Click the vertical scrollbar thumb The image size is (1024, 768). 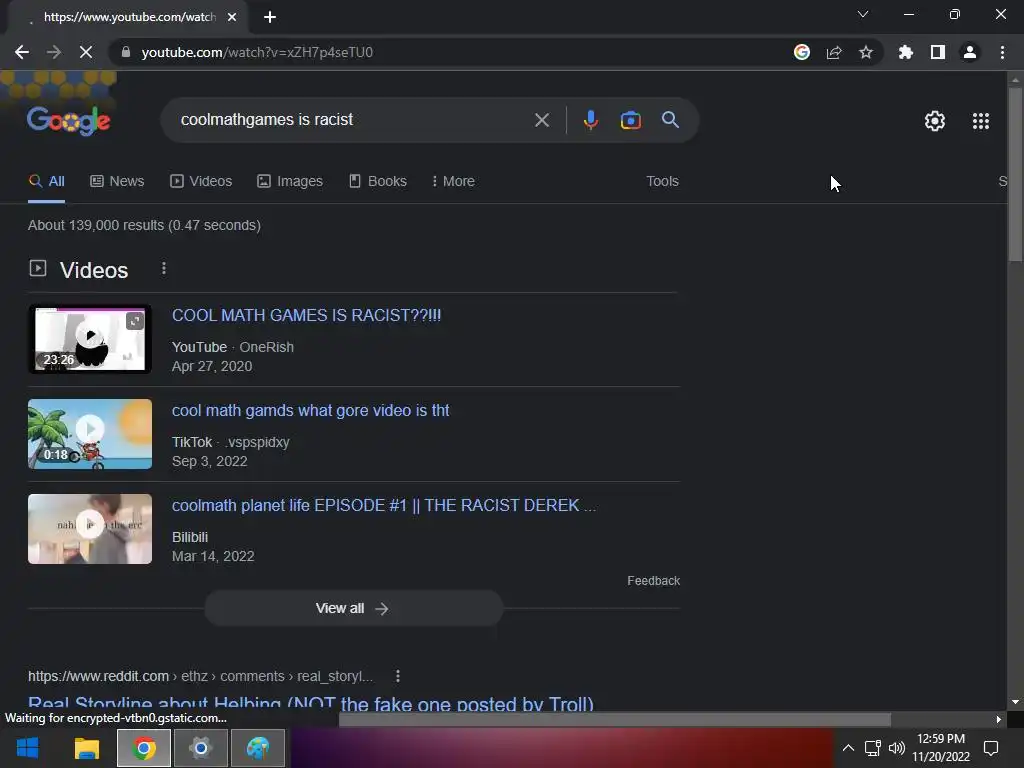pos(1015,173)
